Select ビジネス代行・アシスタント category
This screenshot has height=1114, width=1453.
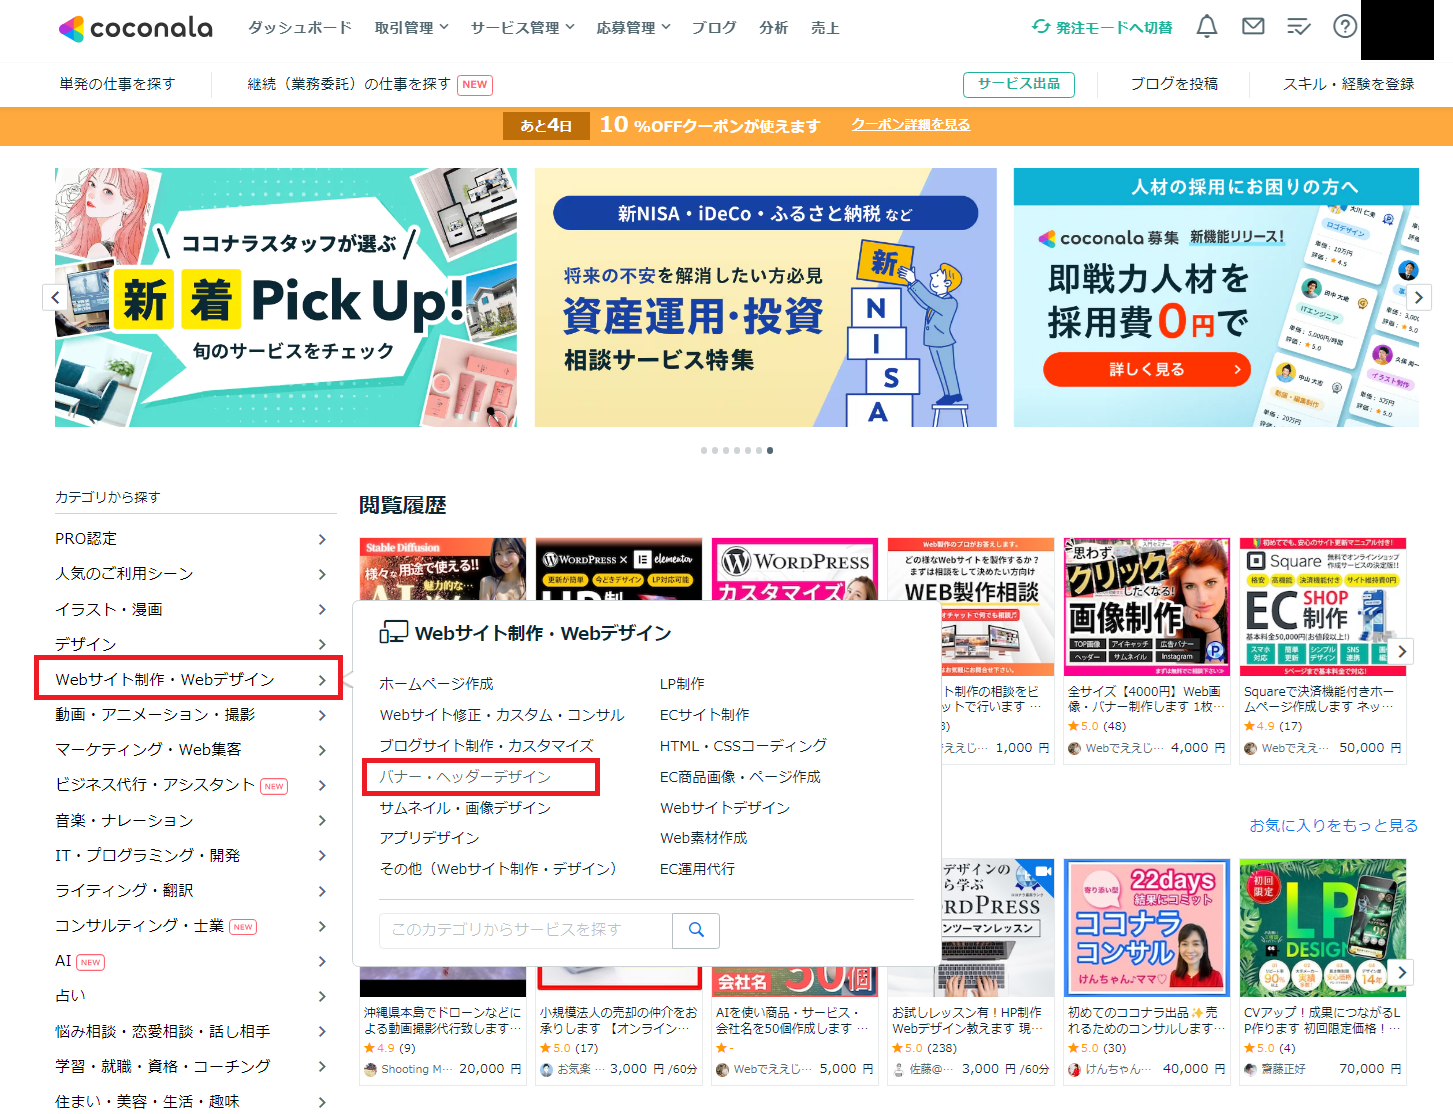coord(191,785)
